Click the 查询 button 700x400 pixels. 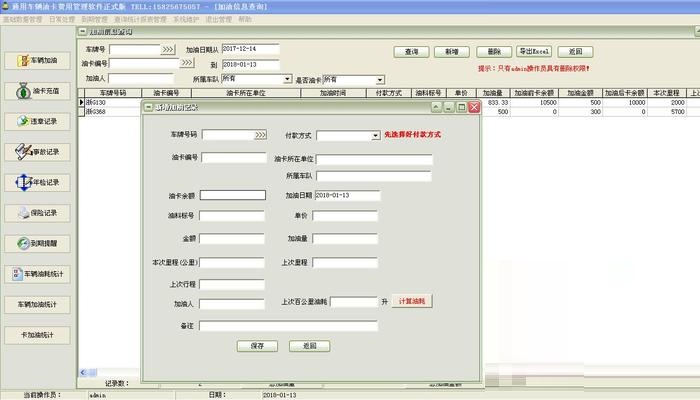[x=411, y=52]
